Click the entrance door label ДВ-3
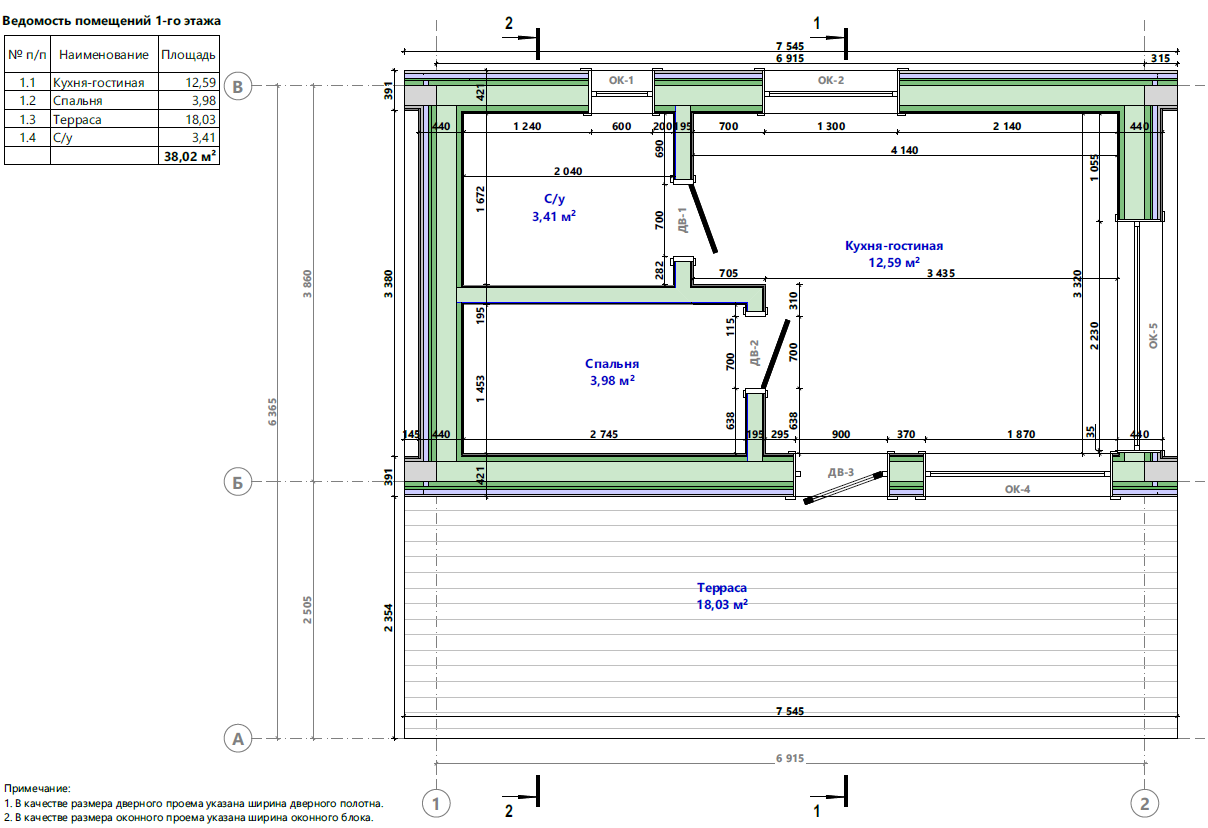This screenshot has height=828, width=1208. click(841, 472)
